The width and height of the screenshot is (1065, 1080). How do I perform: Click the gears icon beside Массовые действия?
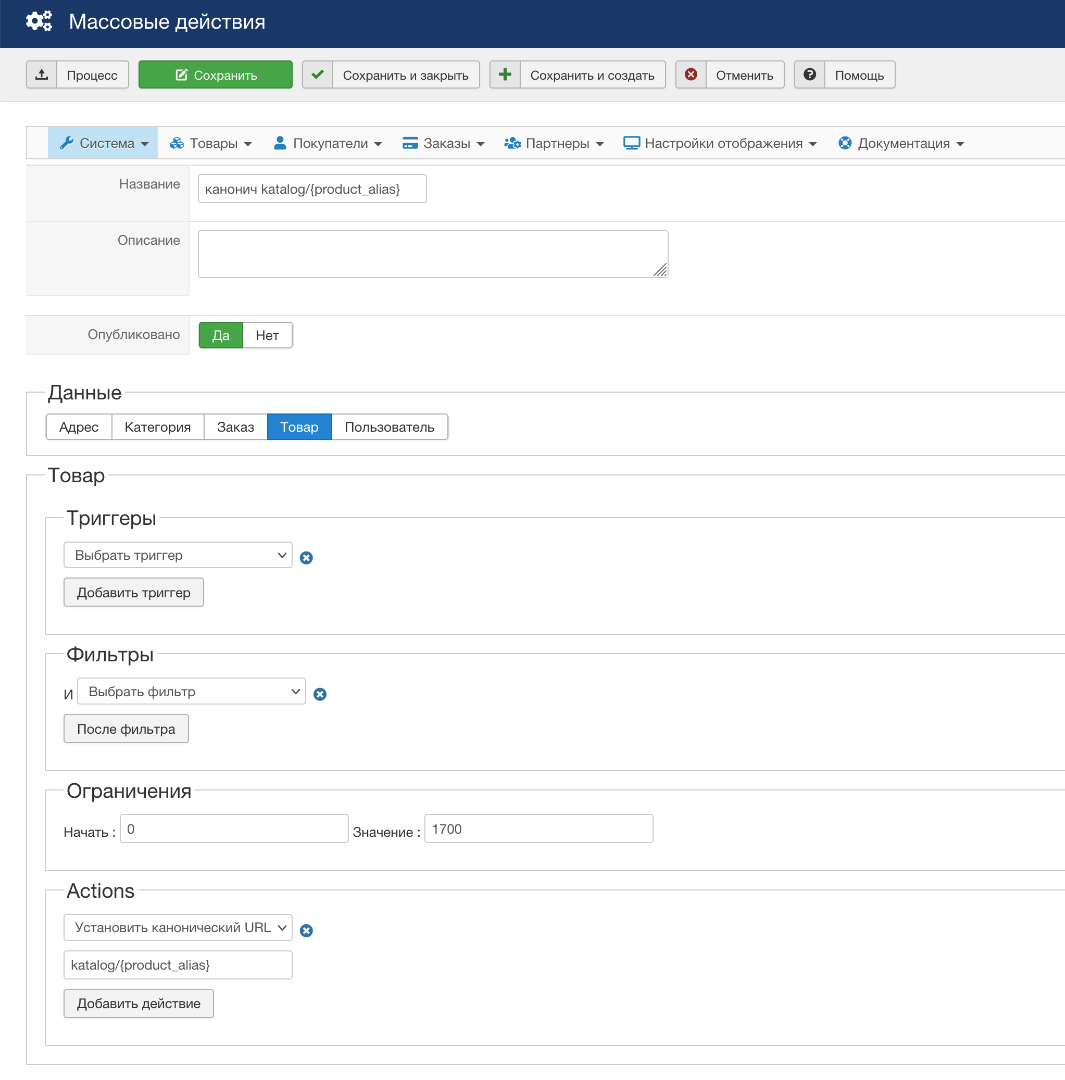tap(39, 21)
